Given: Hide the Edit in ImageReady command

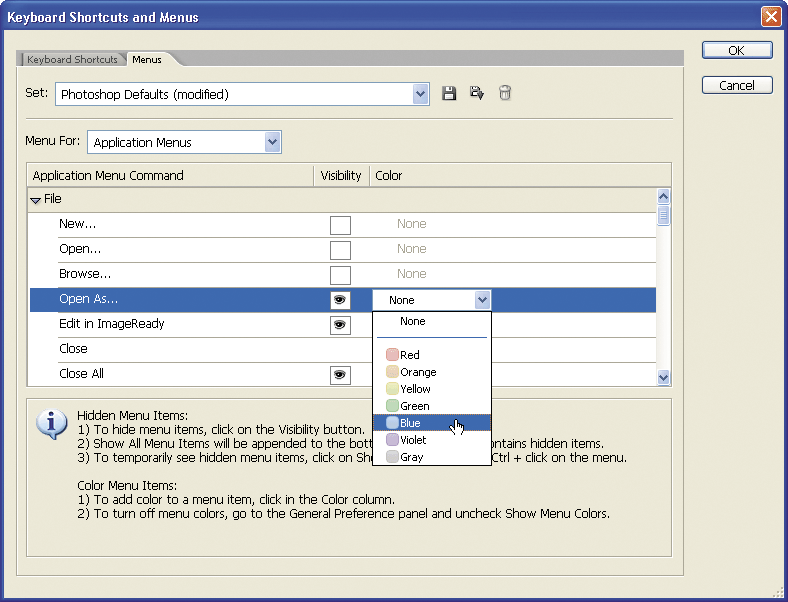Looking at the screenshot, I should (340, 325).
